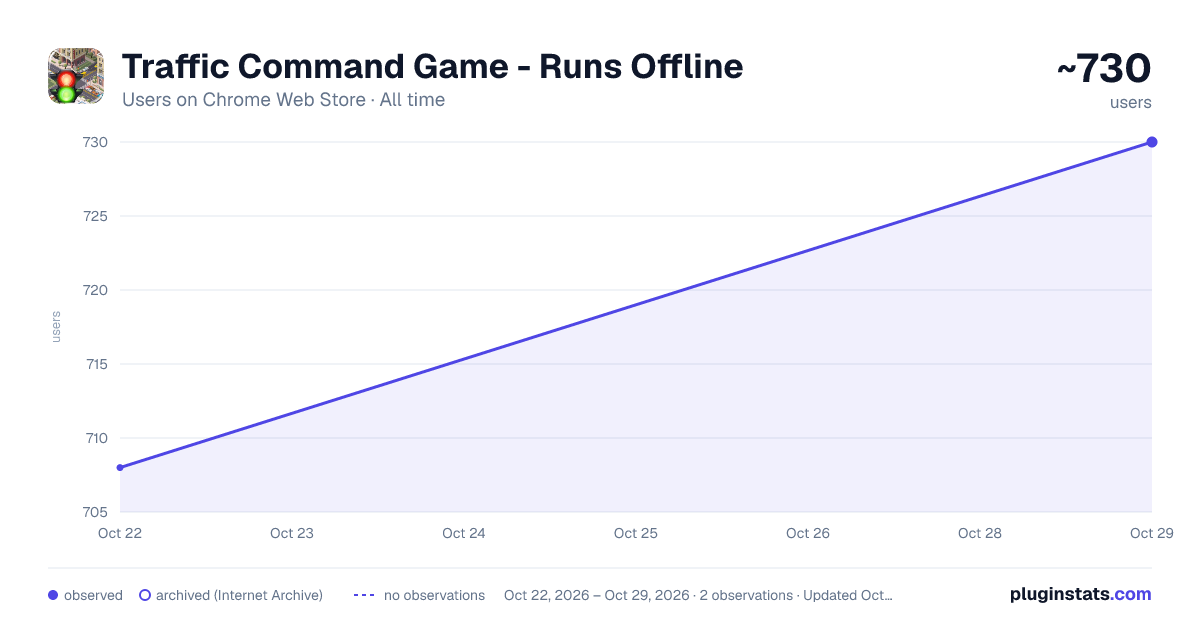1200x630 pixels.
Task: Click the subtitle 'Users on Chrome Web Store · All time'
Action: coord(283,100)
